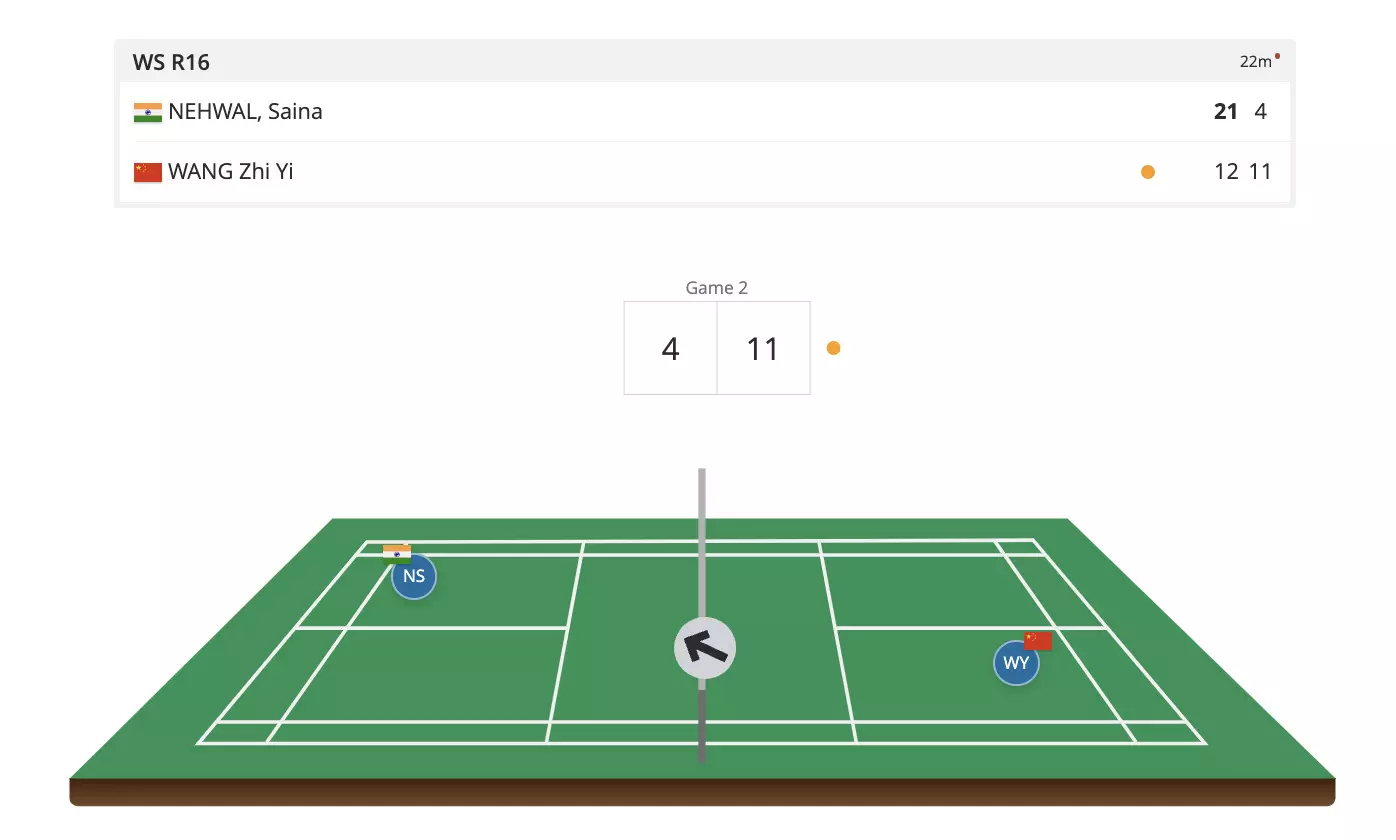Click the orange dot beside the Game 2 score
Image resolution: width=1396 pixels, height=840 pixels.
tap(833, 348)
